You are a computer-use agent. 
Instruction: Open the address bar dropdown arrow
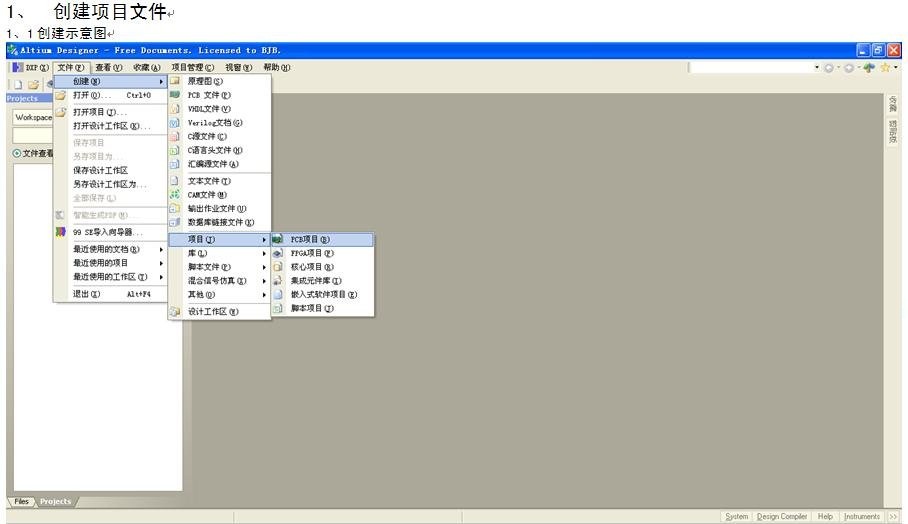pyautogui.click(x=817, y=68)
